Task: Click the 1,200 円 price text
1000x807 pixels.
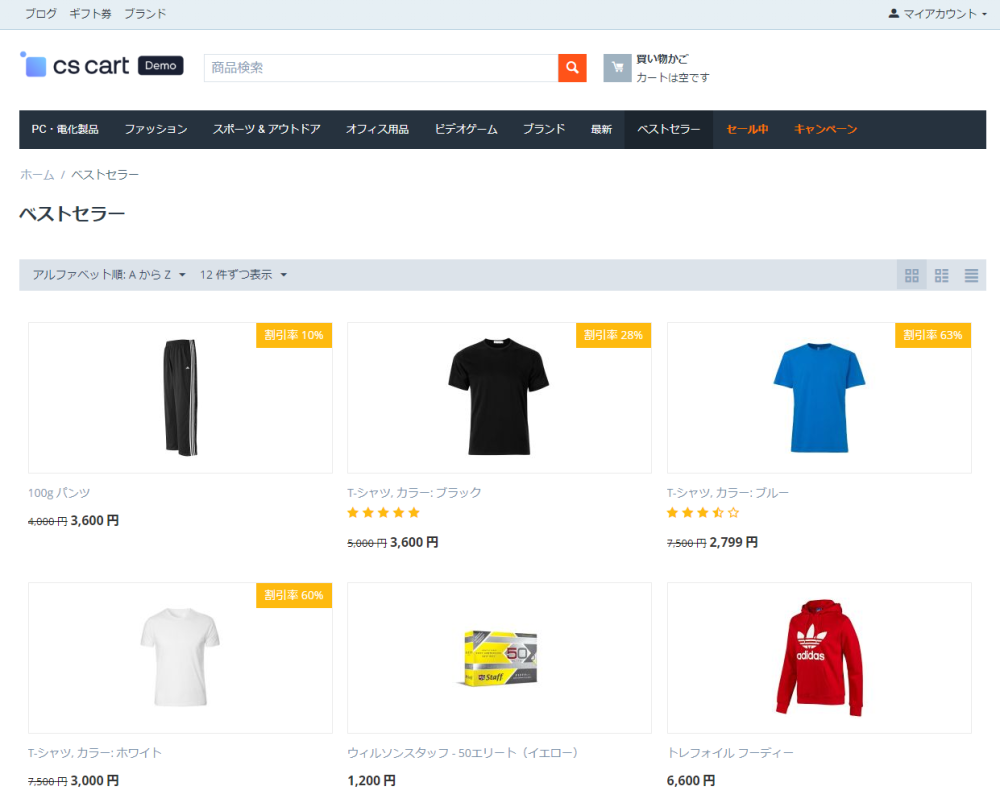Action: click(x=371, y=781)
